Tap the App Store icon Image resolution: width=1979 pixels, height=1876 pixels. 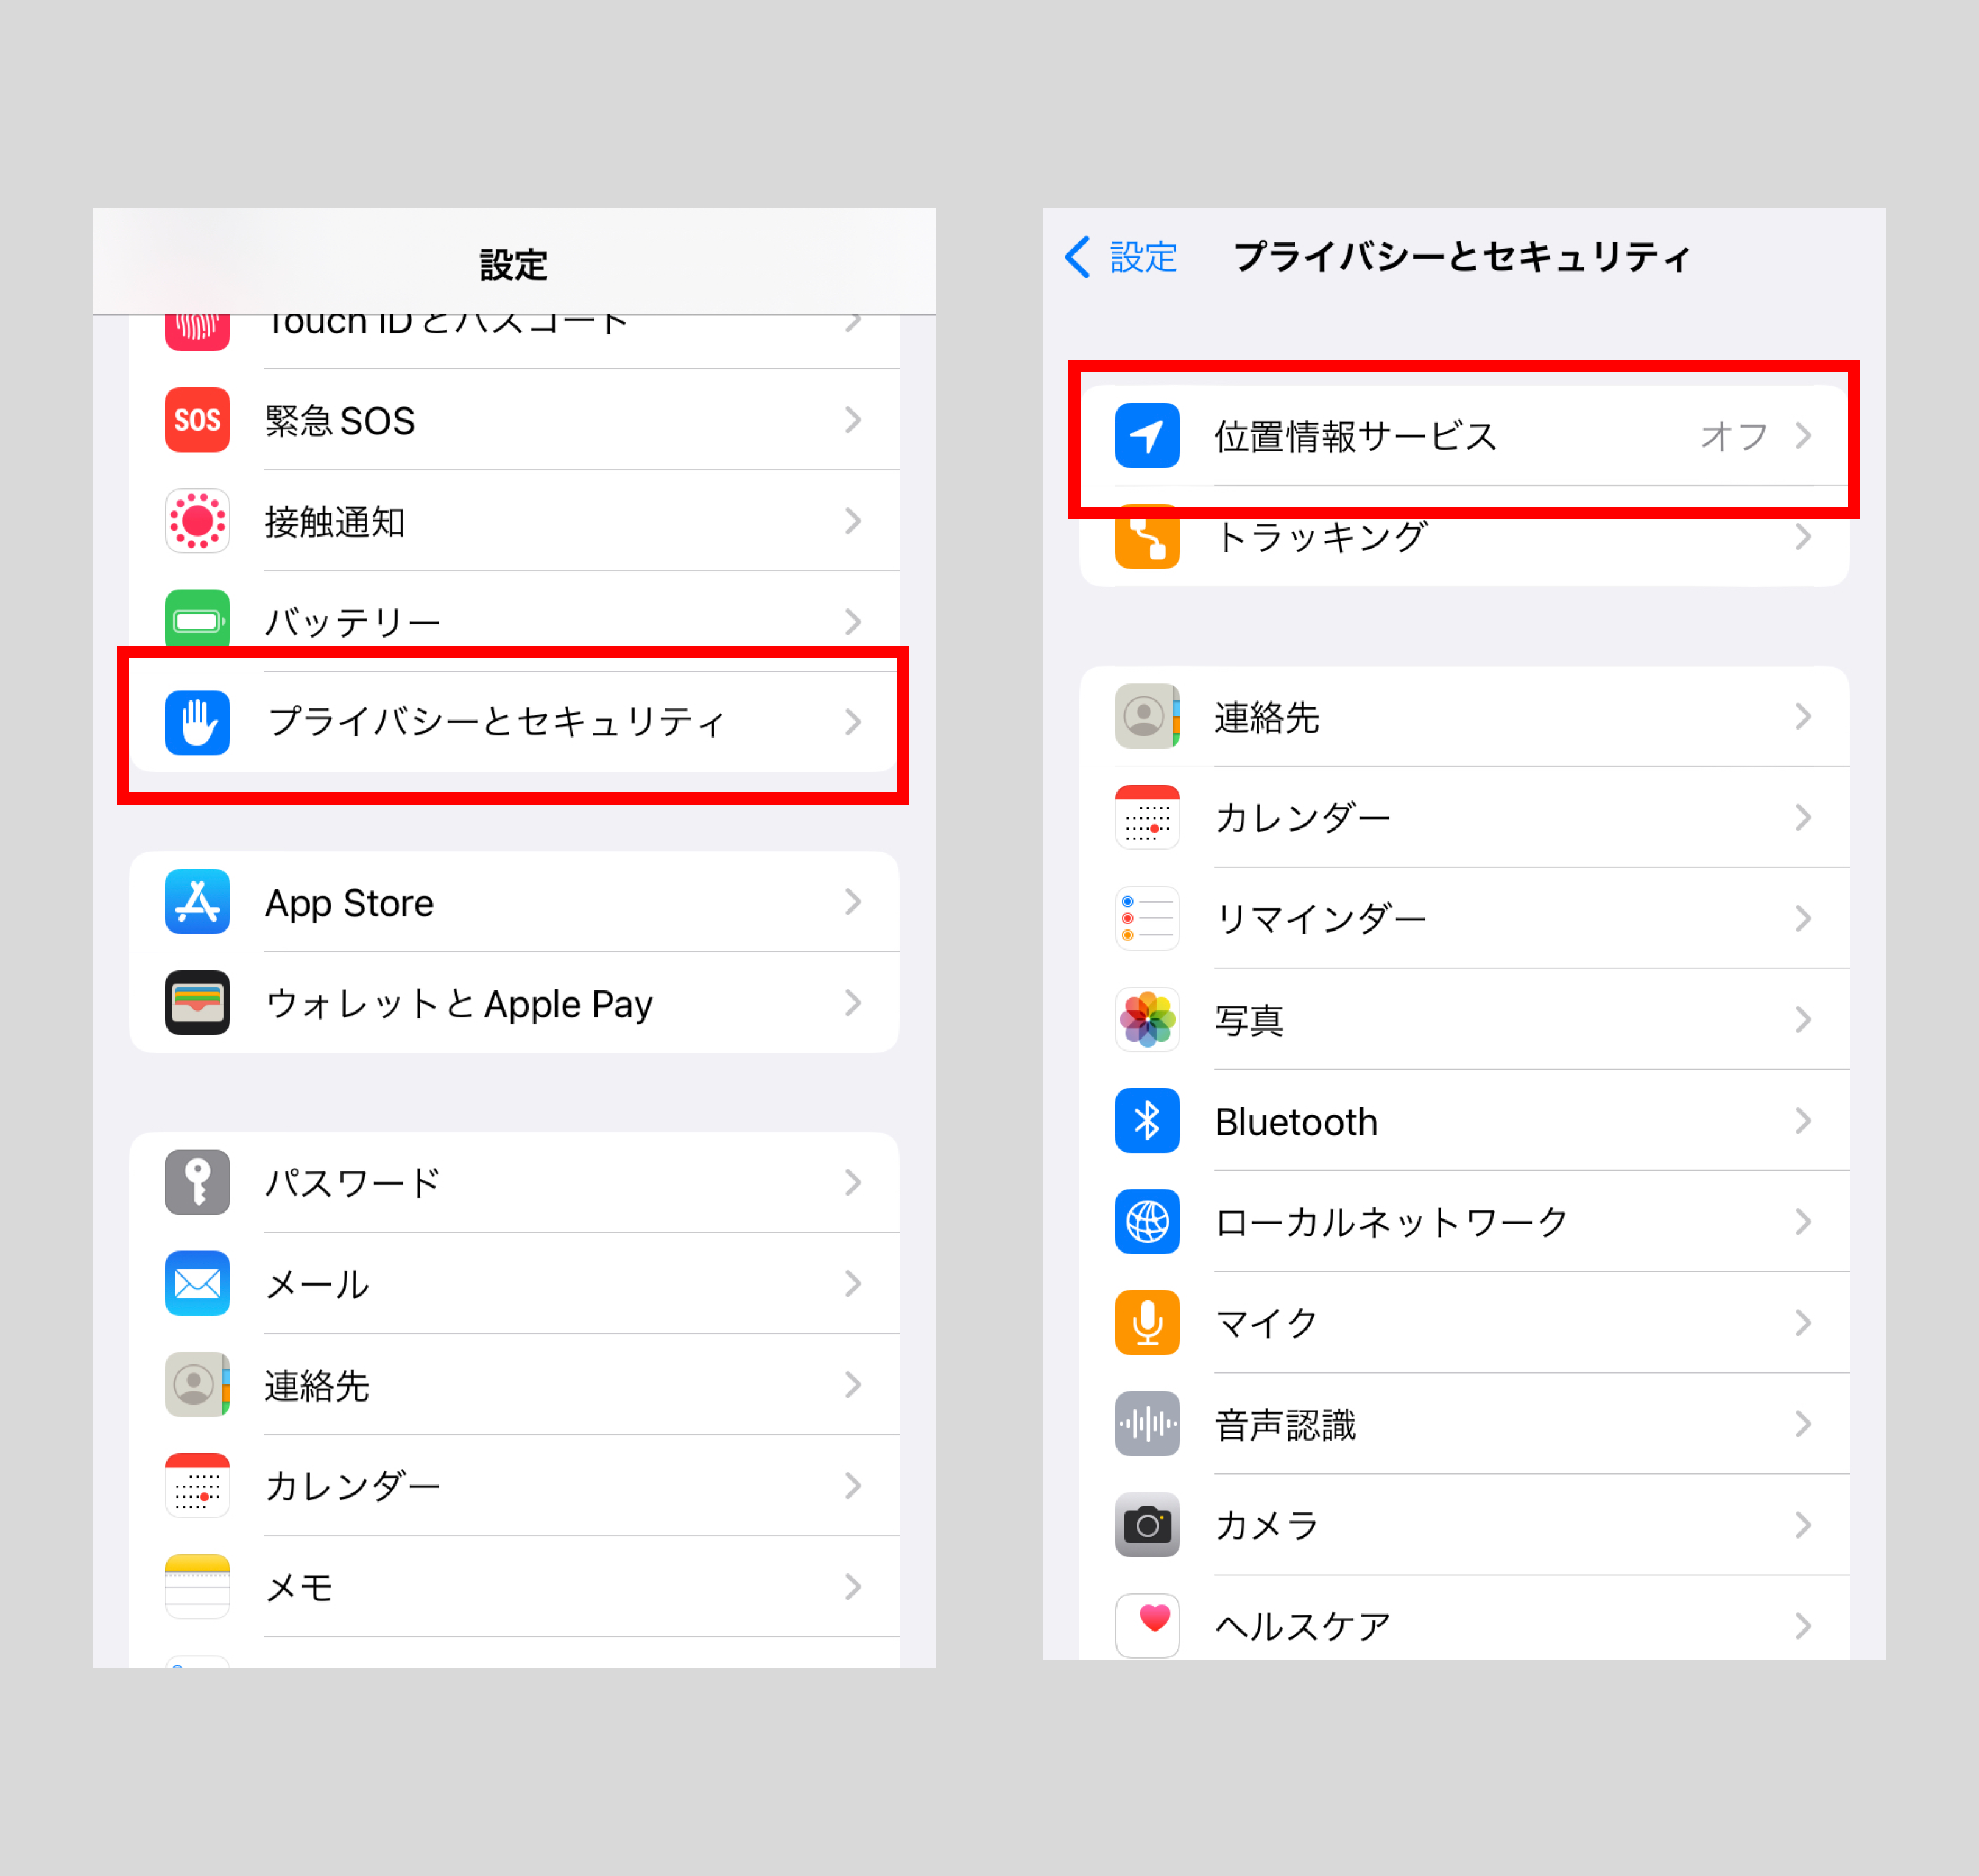197,902
